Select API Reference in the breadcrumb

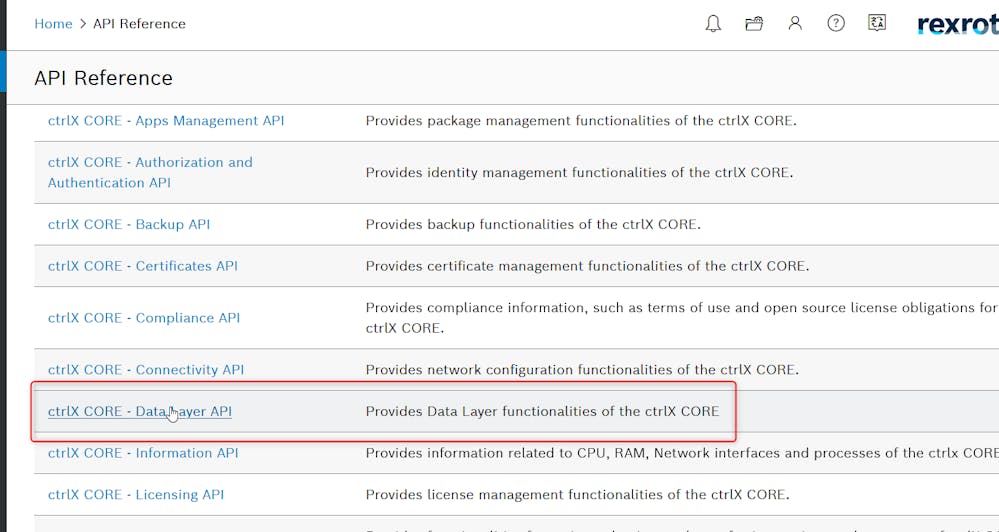click(139, 24)
